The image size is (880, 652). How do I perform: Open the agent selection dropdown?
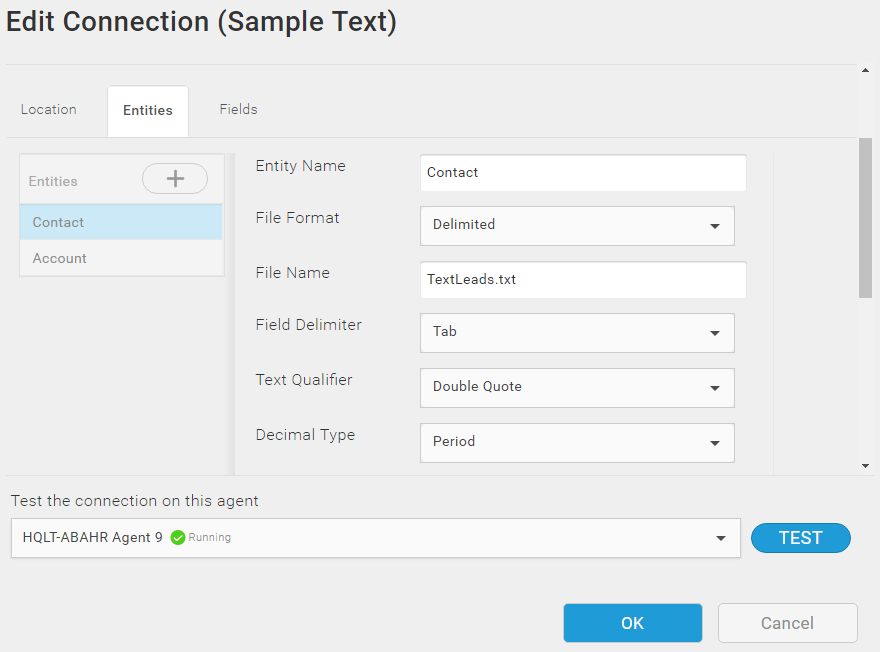(x=375, y=538)
